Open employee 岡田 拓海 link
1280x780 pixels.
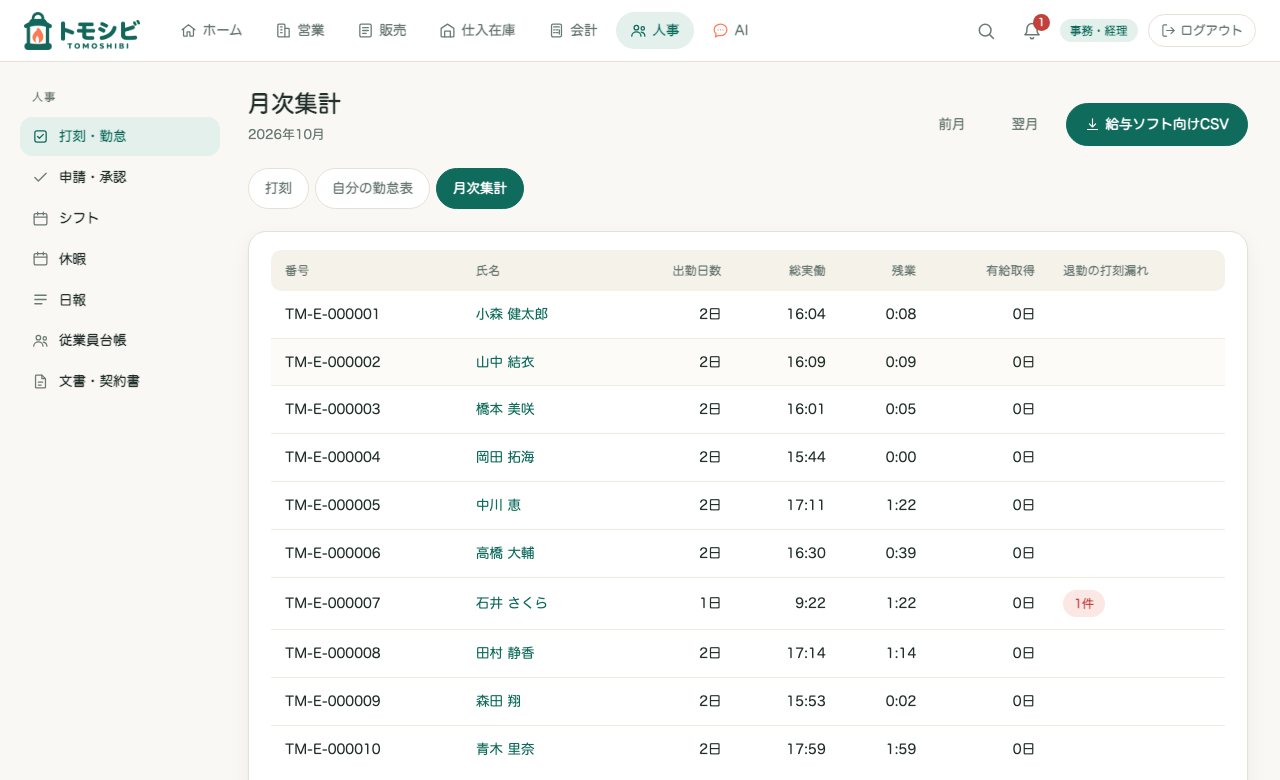[x=505, y=457]
